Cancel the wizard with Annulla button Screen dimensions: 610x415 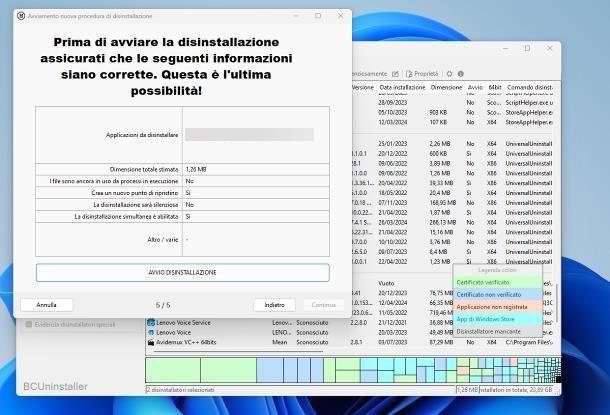[46, 305]
